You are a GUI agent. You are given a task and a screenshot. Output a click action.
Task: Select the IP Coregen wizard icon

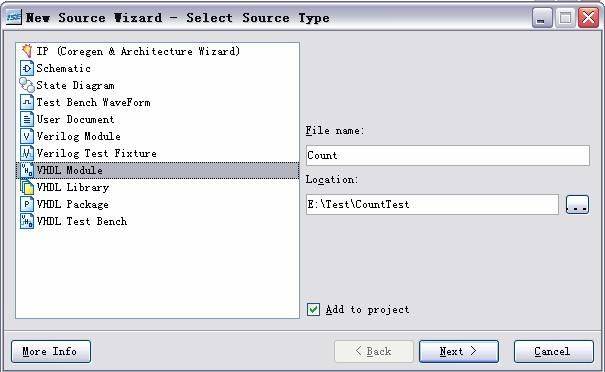pos(27,51)
